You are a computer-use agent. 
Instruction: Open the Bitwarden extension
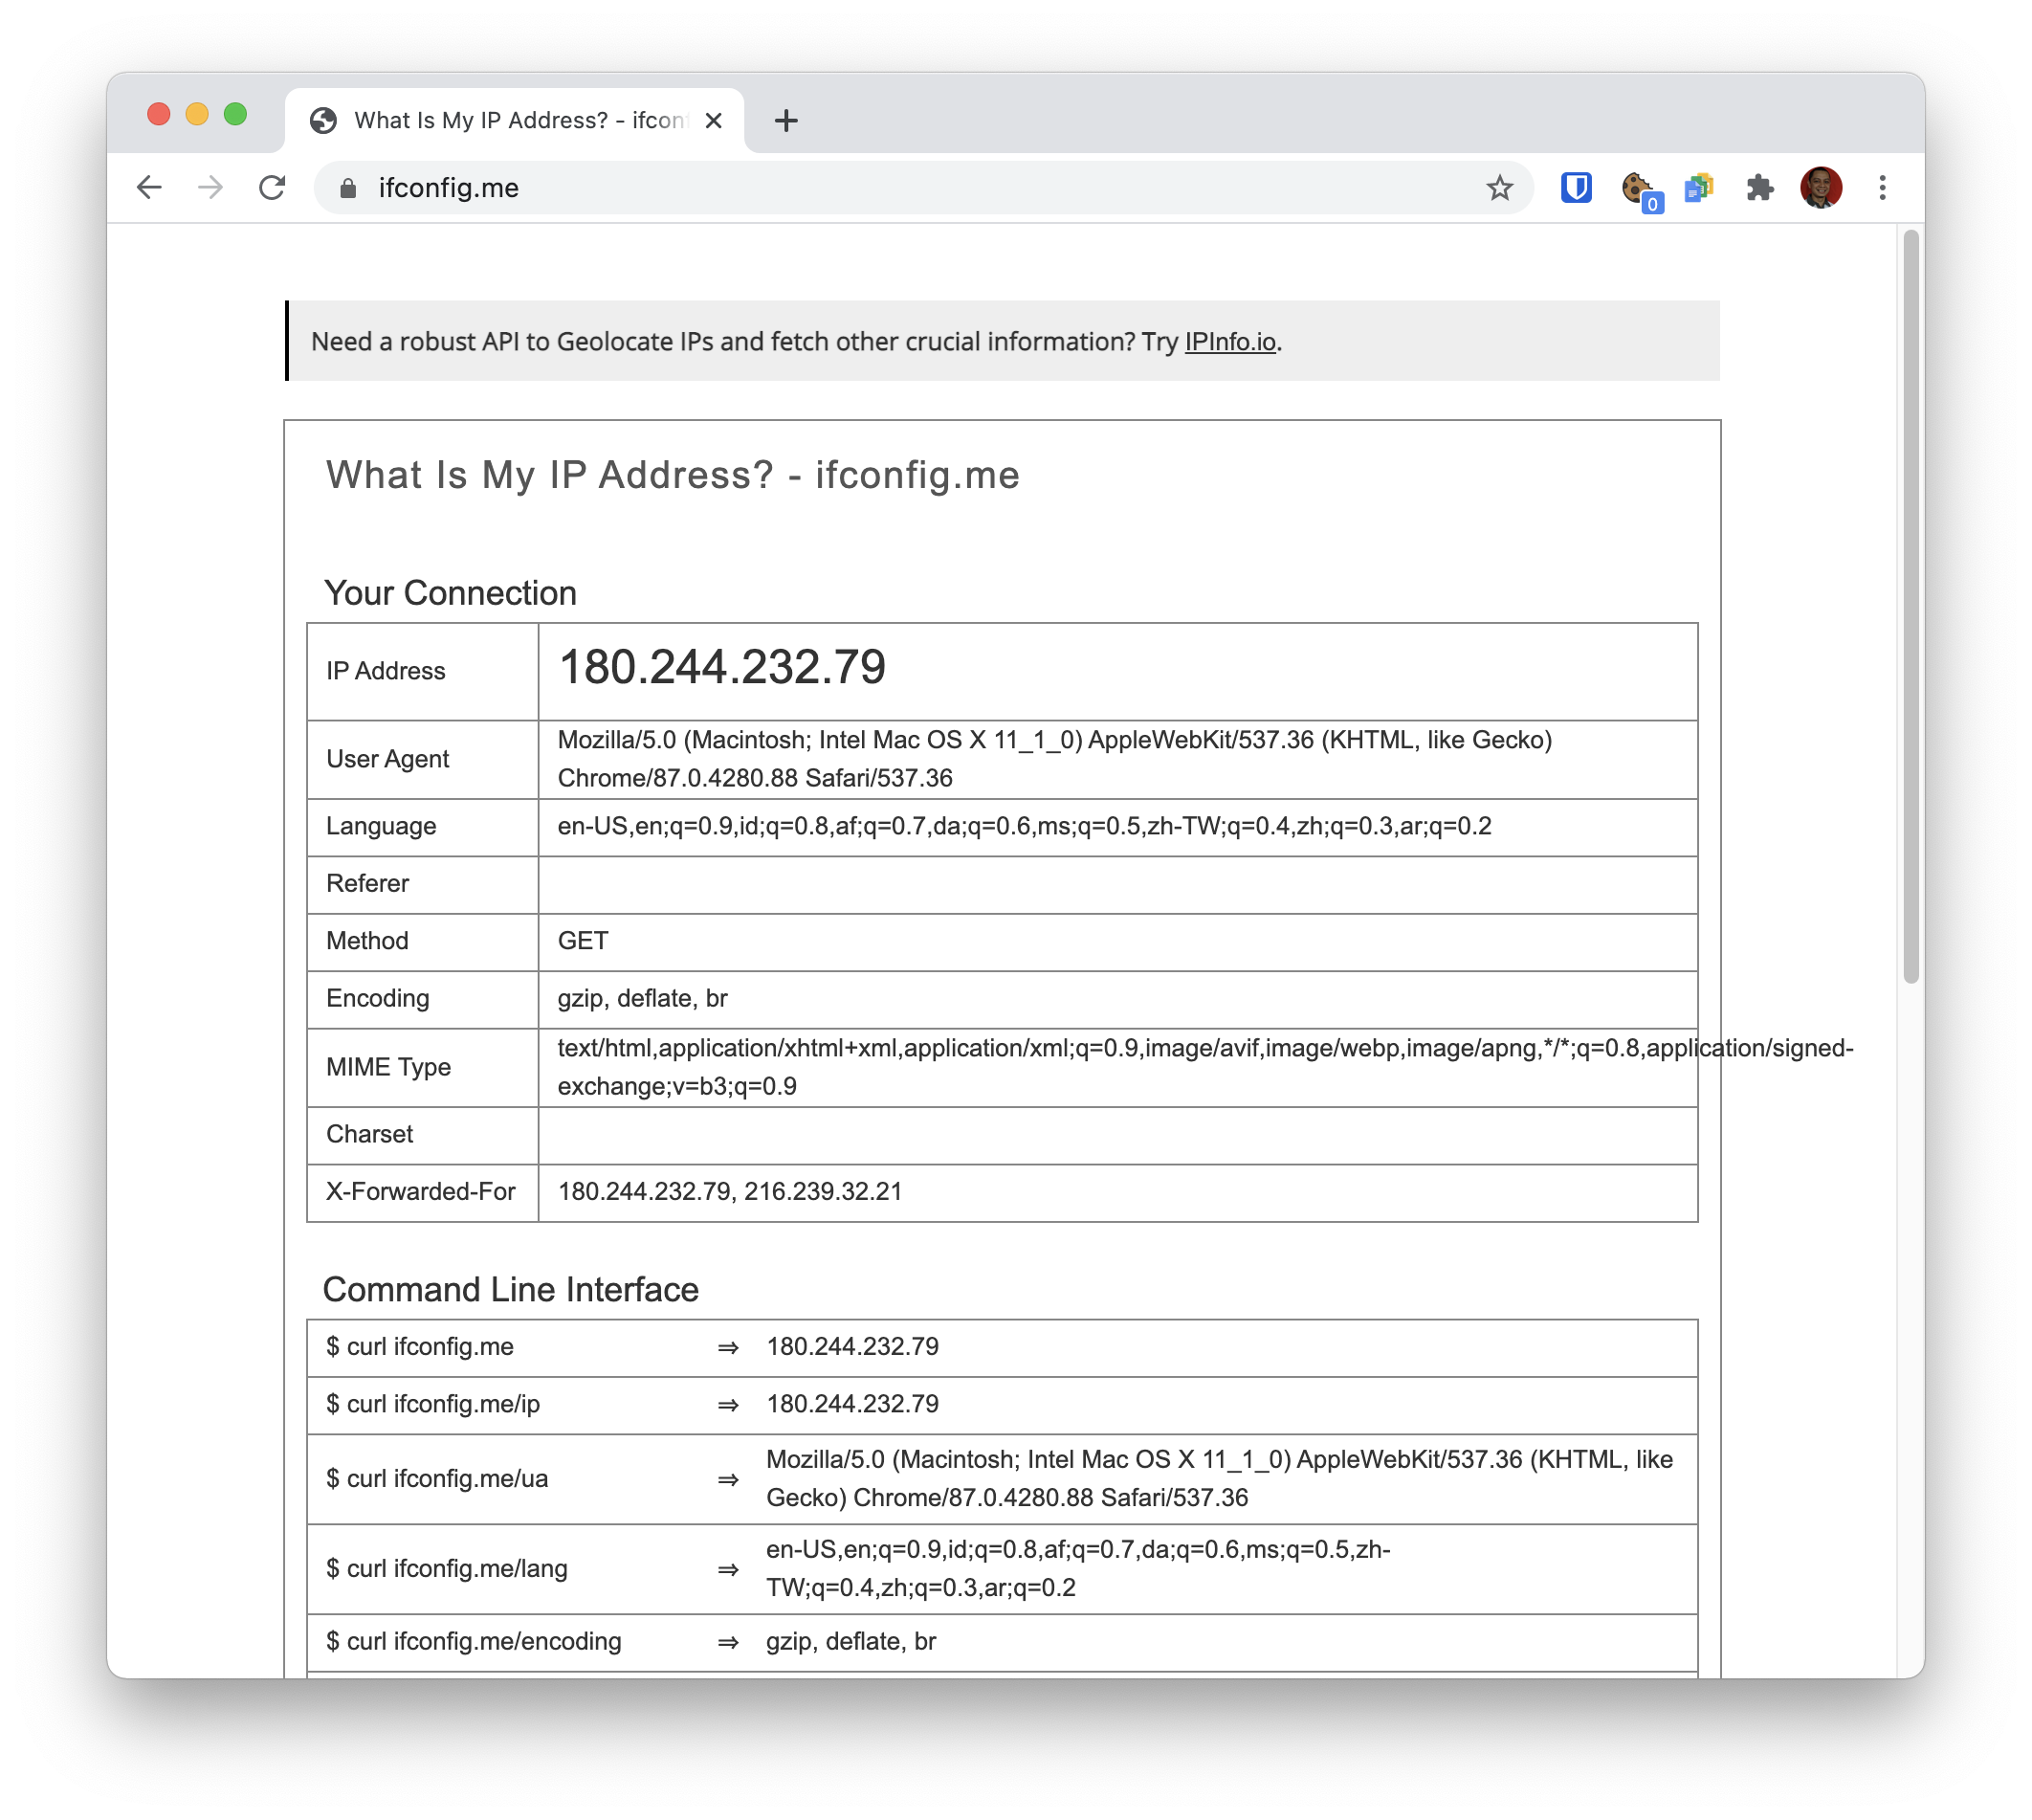[x=1575, y=187]
